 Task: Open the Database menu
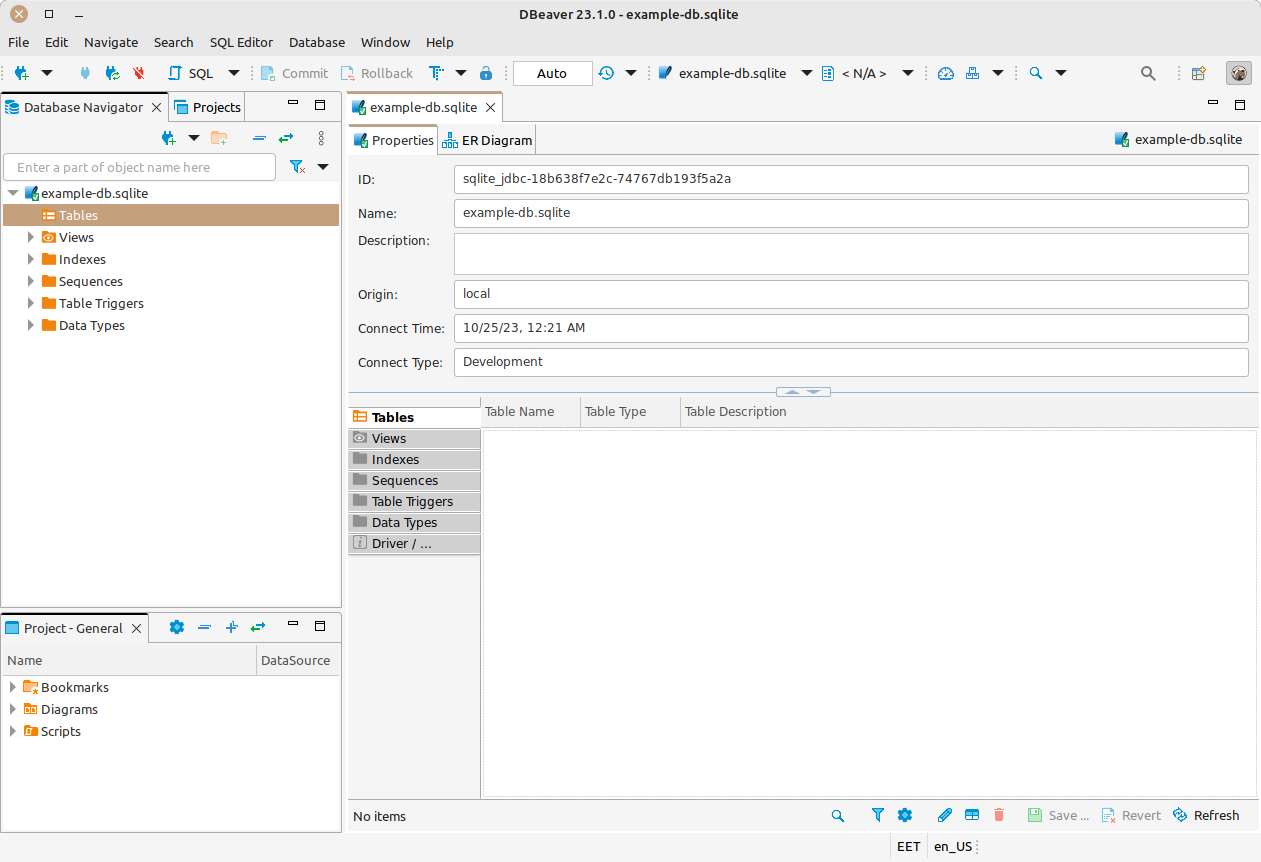pyautogui.click(x=316, y=42)
